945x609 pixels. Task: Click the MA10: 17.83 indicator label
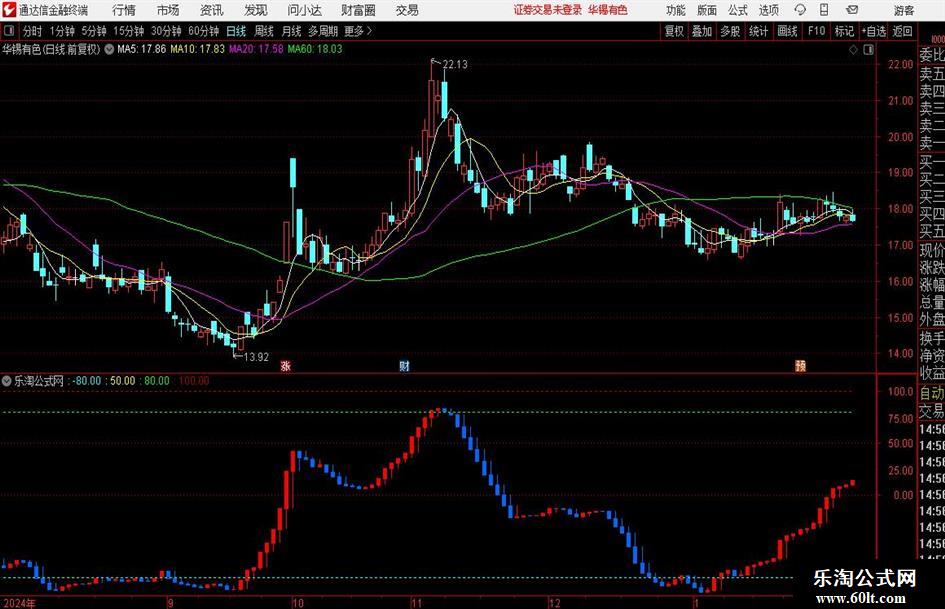[198, 49]
